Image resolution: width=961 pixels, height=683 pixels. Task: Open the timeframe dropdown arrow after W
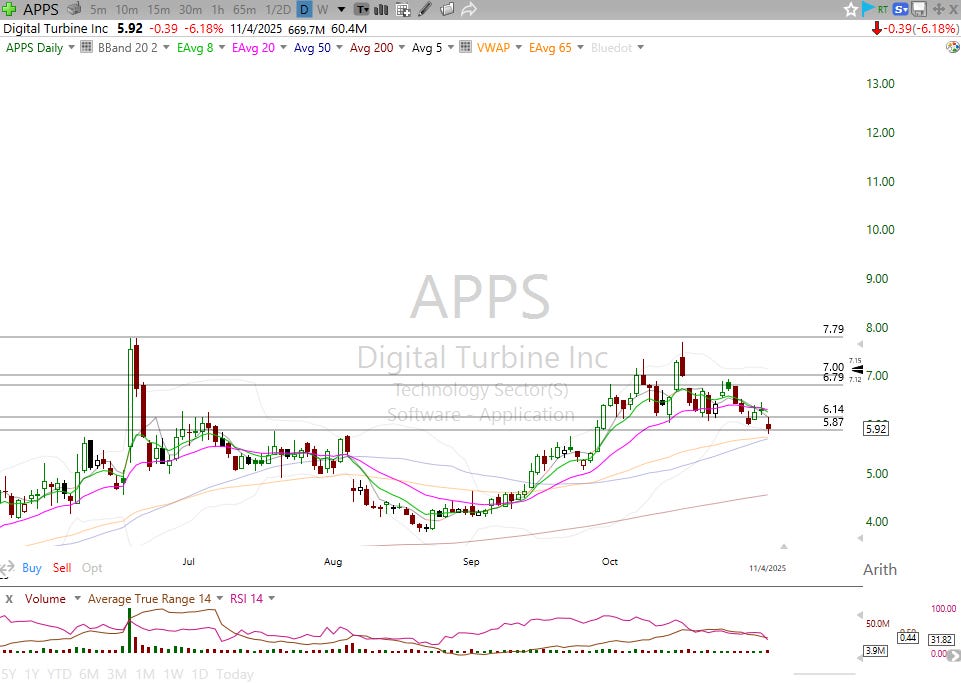pos(341,10)
